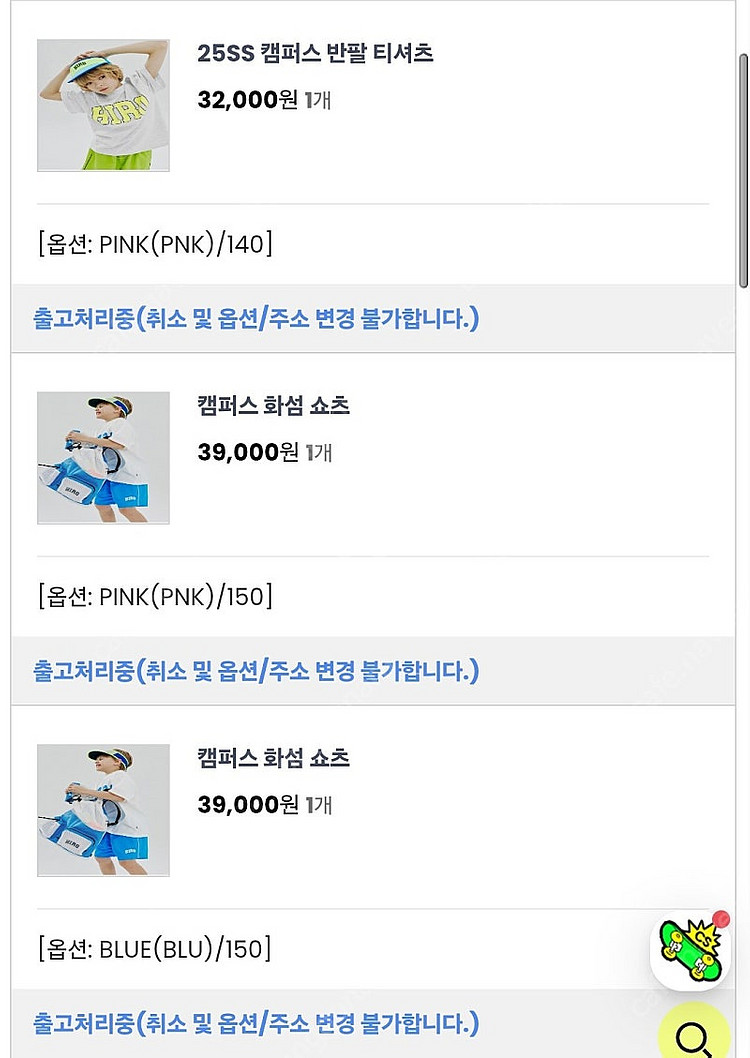The image size is (750, 1058).
Task: Click the 캠퍼스 화섬 쇼츠 title above PINK(PNK)/150
Action: pos(274,406)
